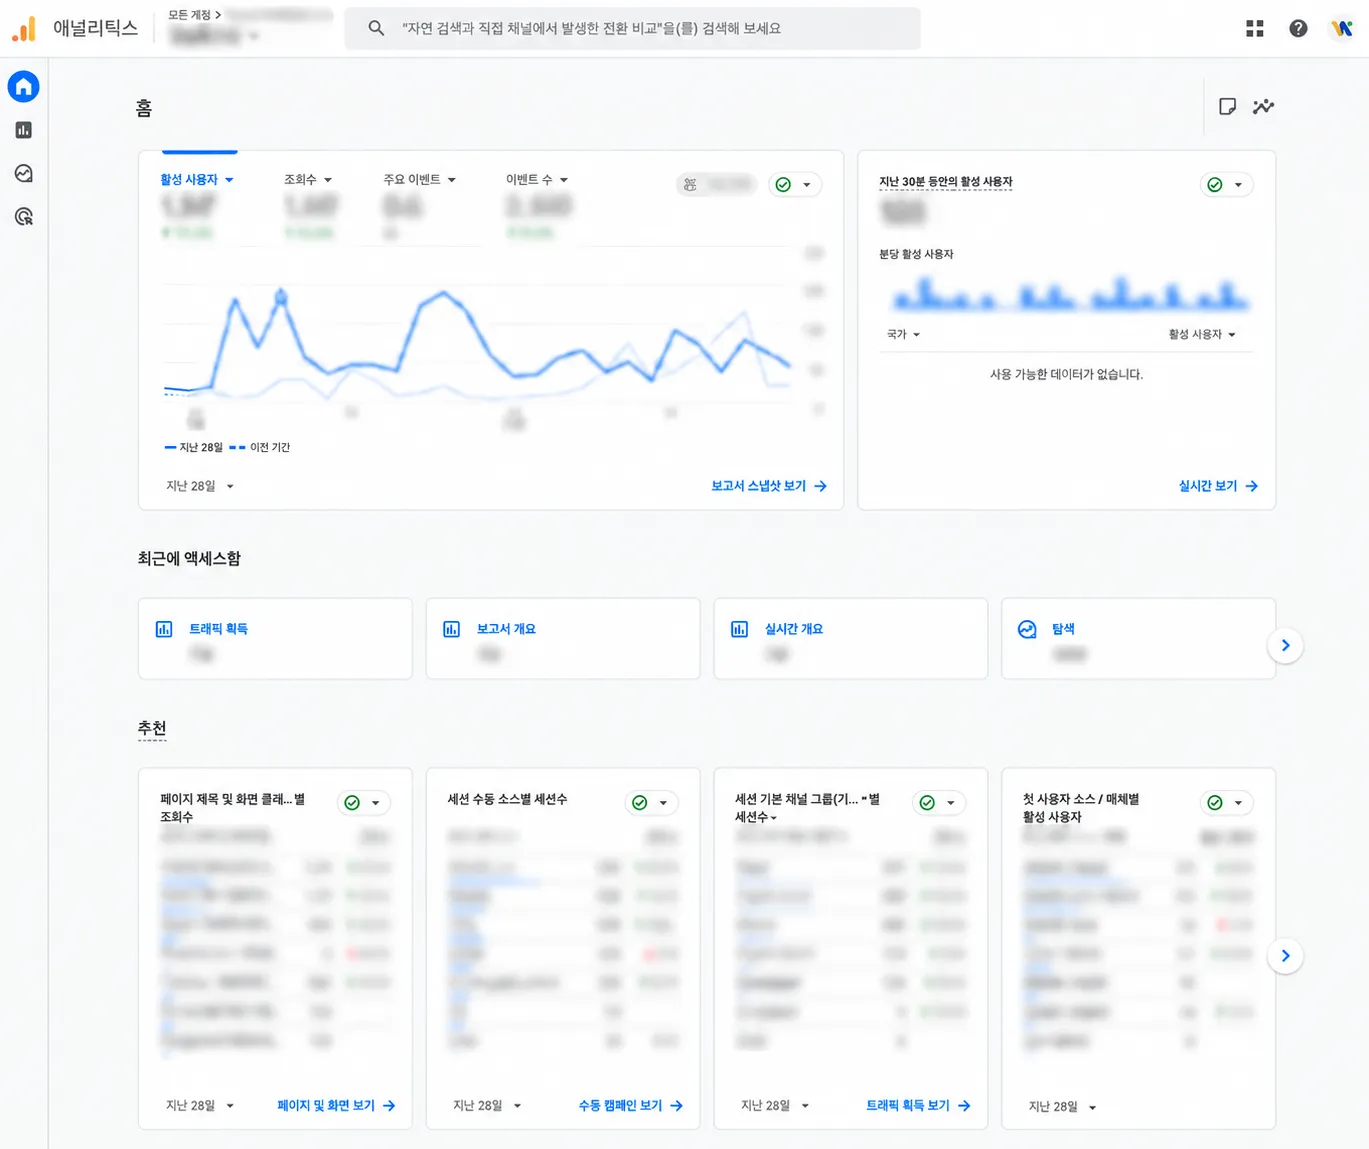Click the 추천 section heading
This screenshot has width=1369, height=1149.
click(152, 728)
